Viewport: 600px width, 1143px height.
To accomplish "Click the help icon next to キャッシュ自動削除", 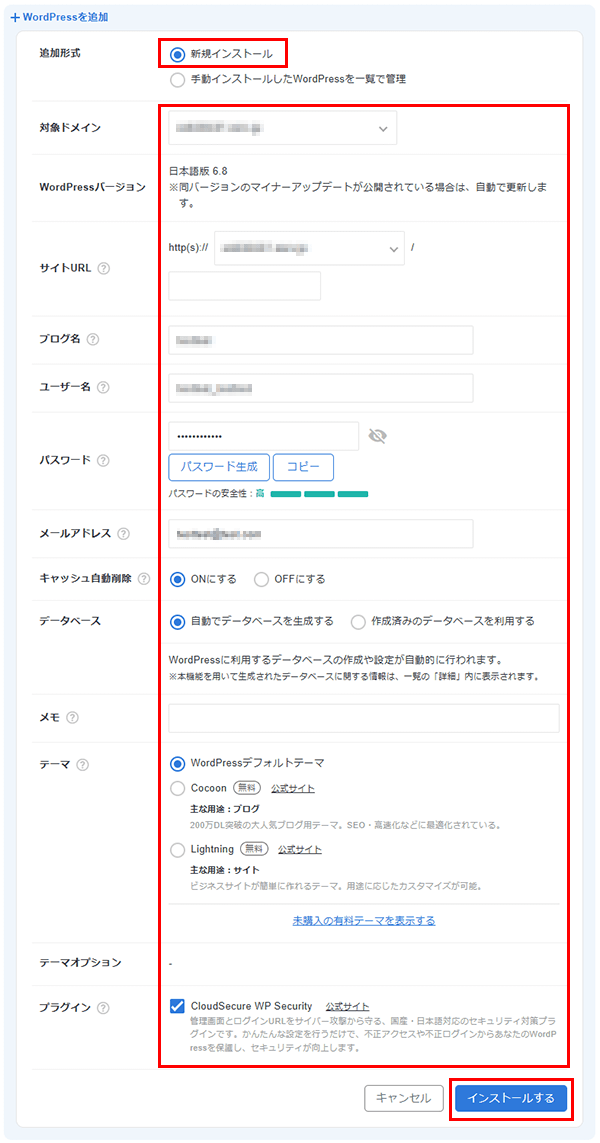I will coord(144,579).
